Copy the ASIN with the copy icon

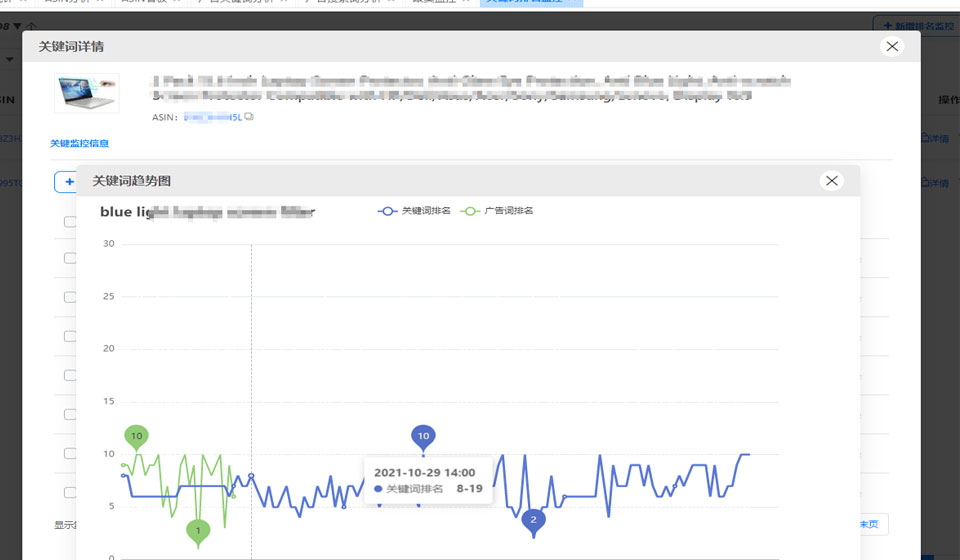click(x=249, y=117)
